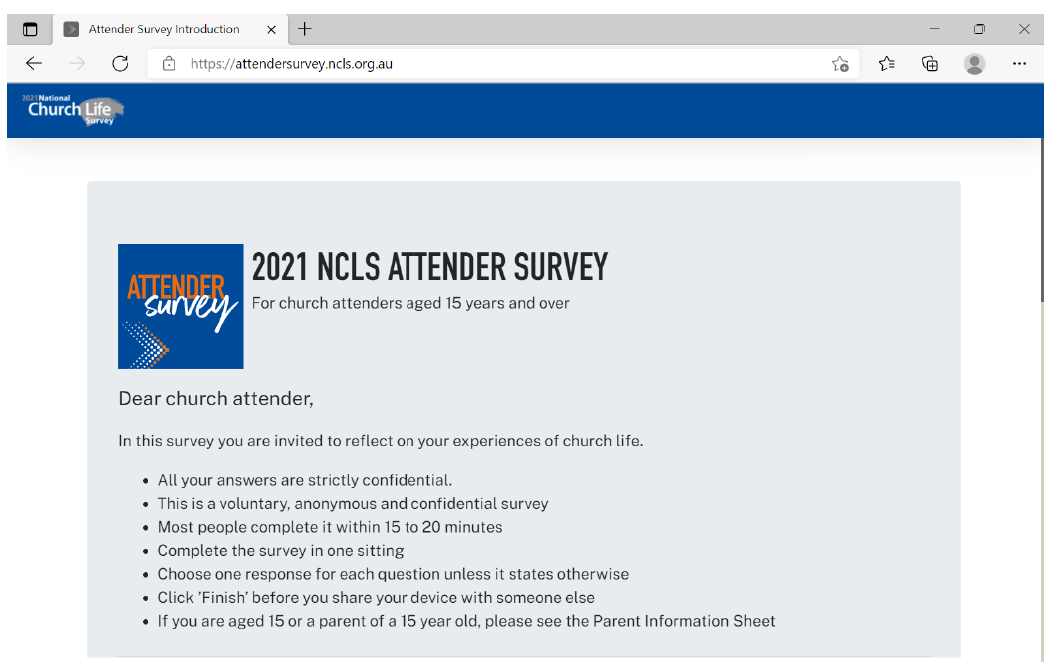The height and width of the screenshot is (672, 1057).
Task: Add this page to favorites
Action: (x=840, y=64)
